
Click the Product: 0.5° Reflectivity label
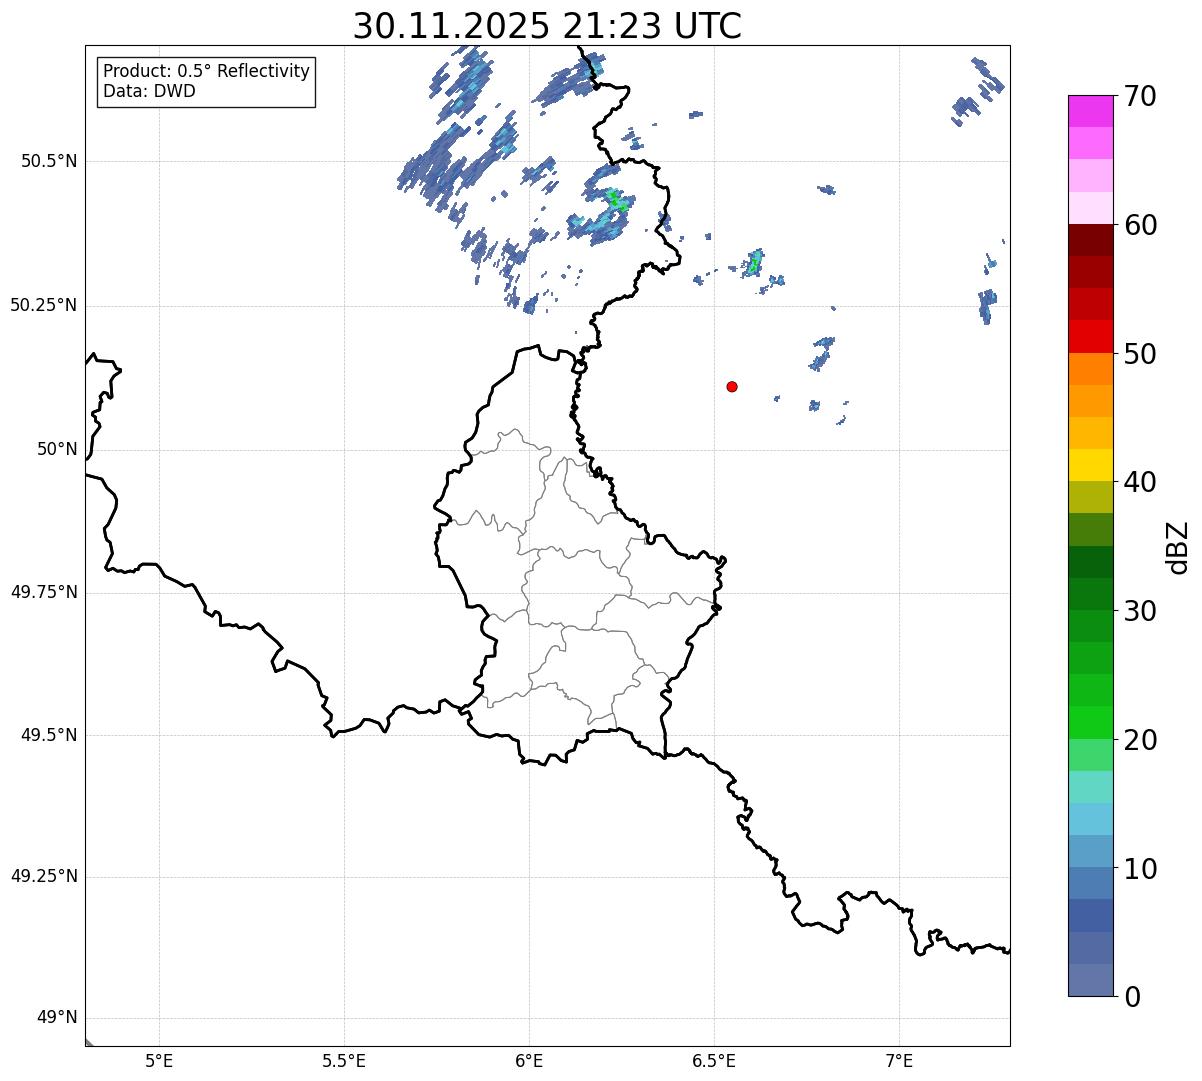pos(206,71)
